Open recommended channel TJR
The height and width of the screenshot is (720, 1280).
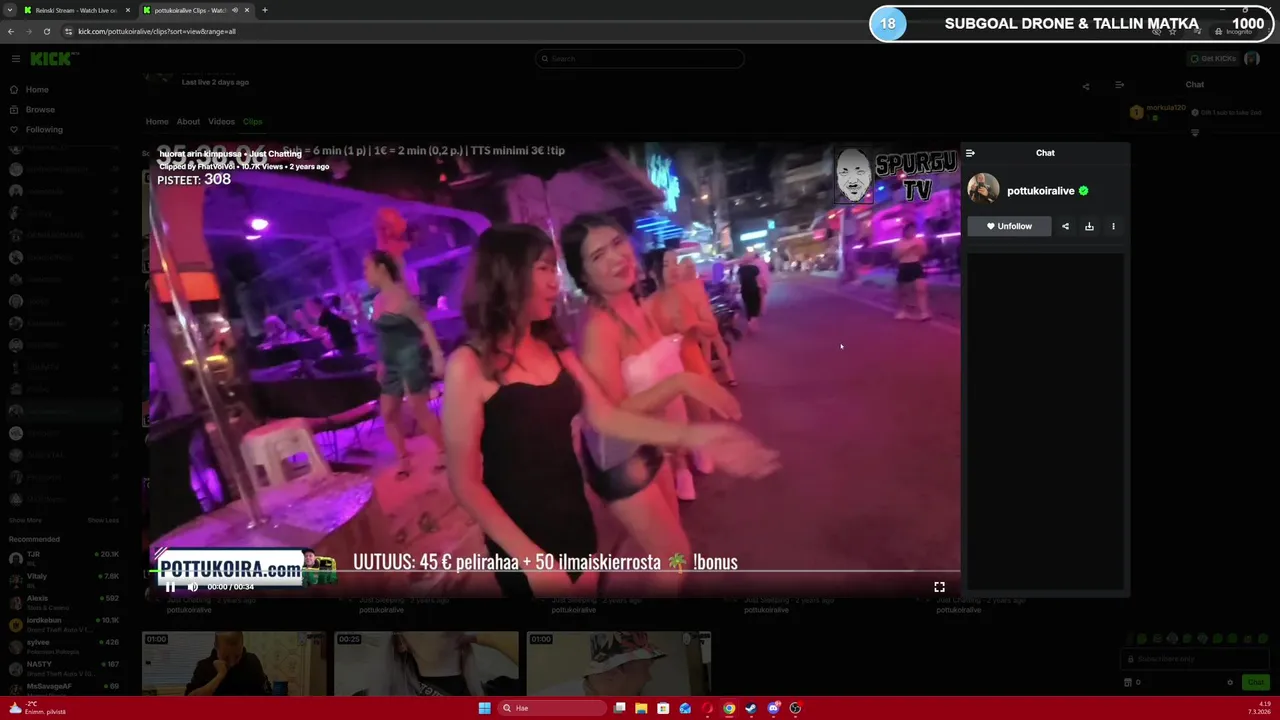coord(63,557)
